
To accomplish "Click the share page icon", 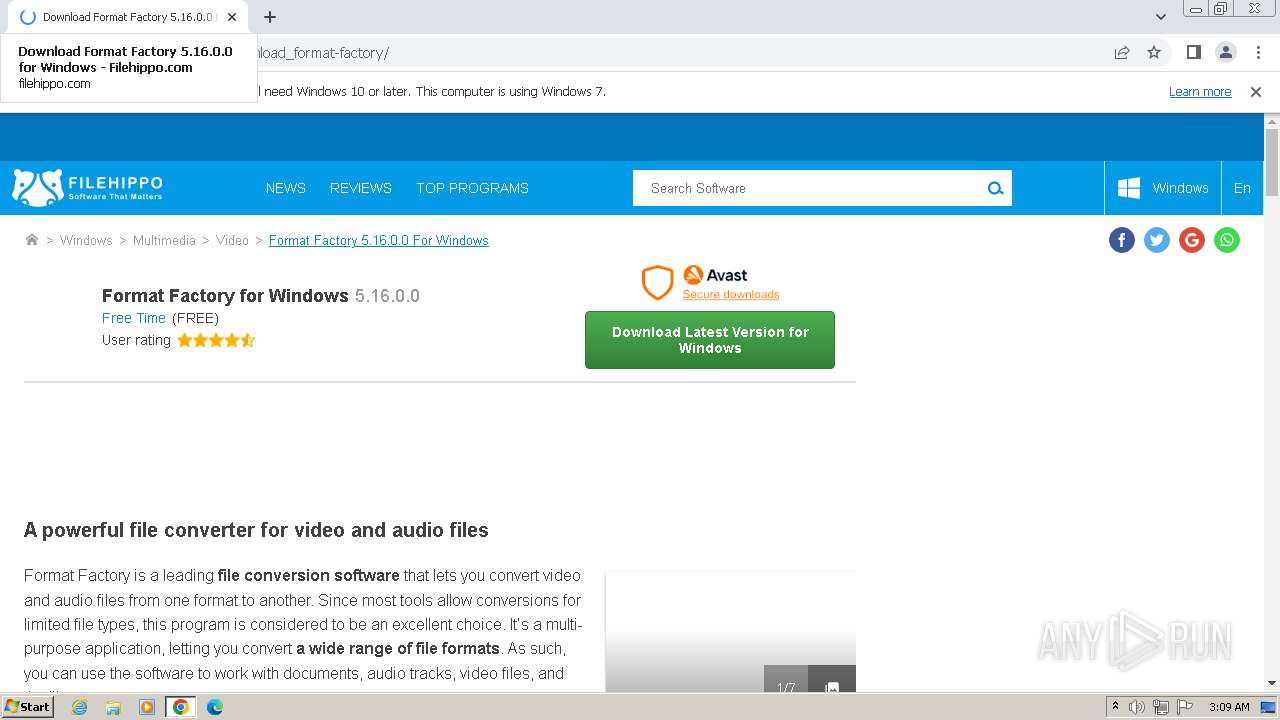I will [x=1122, y=52].
